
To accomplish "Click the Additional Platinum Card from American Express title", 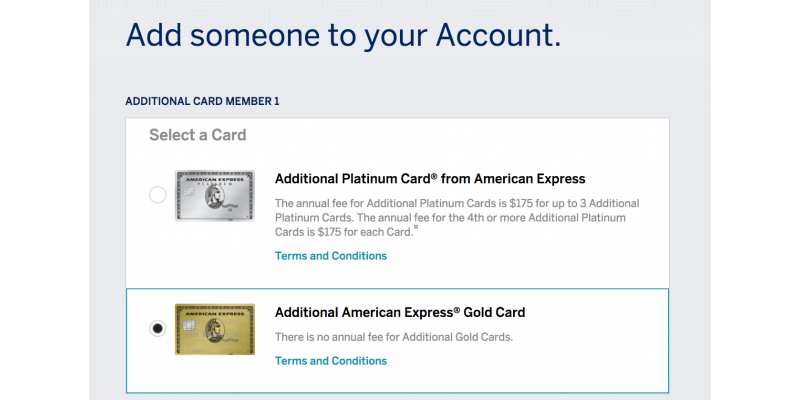I will [x=430, y=179].
